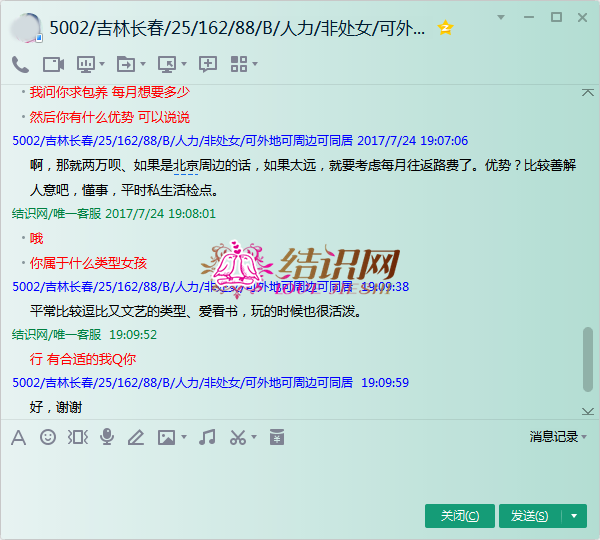
Task: Open the file transfer dropdown arrow
Action: [143, 64]
